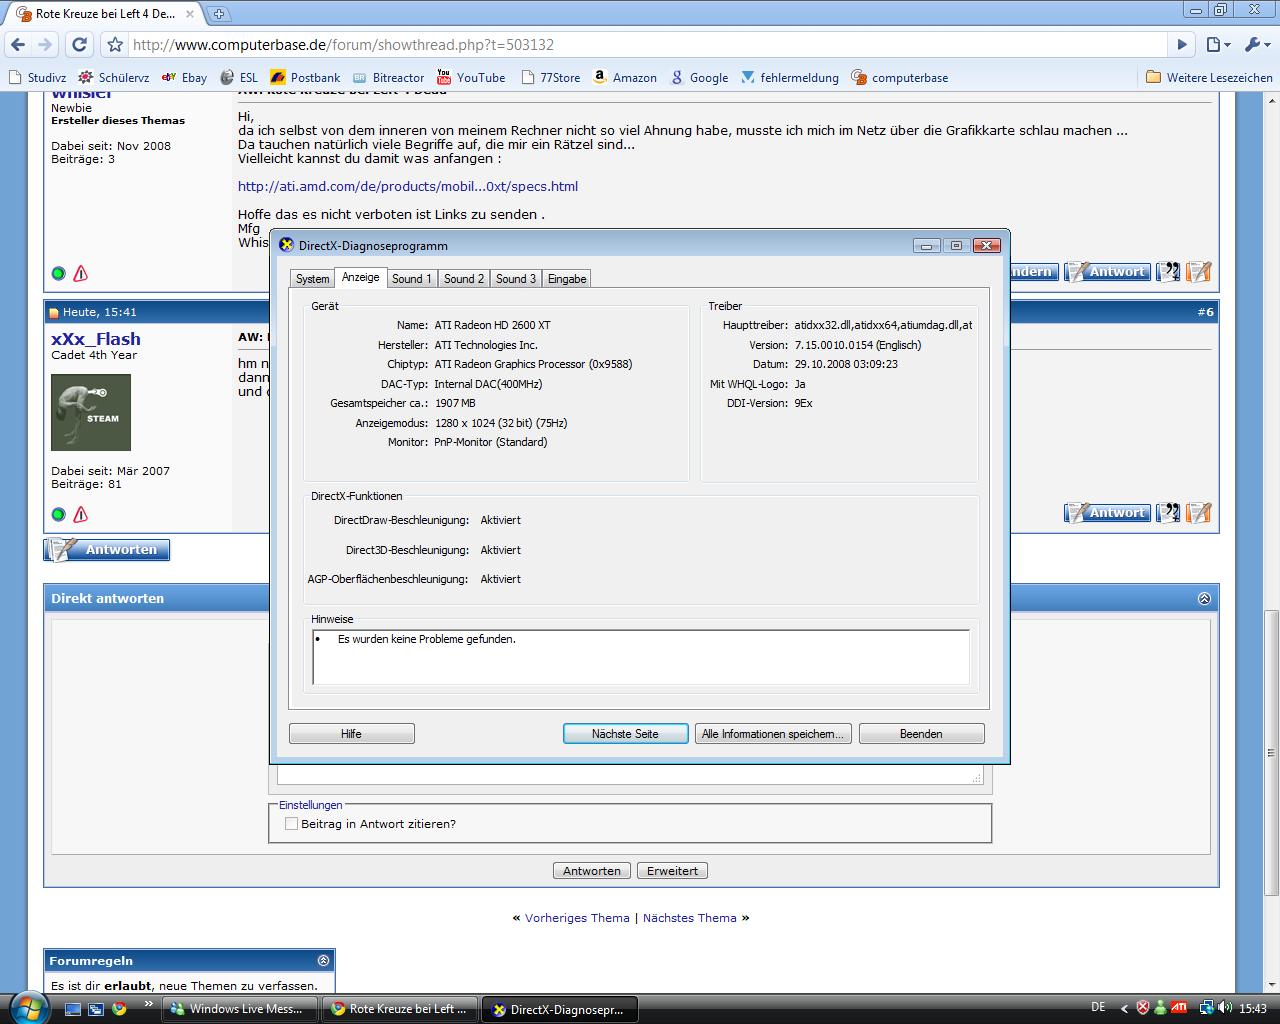
Task: Click the large Antworten button below the posts
Action: 107,550
